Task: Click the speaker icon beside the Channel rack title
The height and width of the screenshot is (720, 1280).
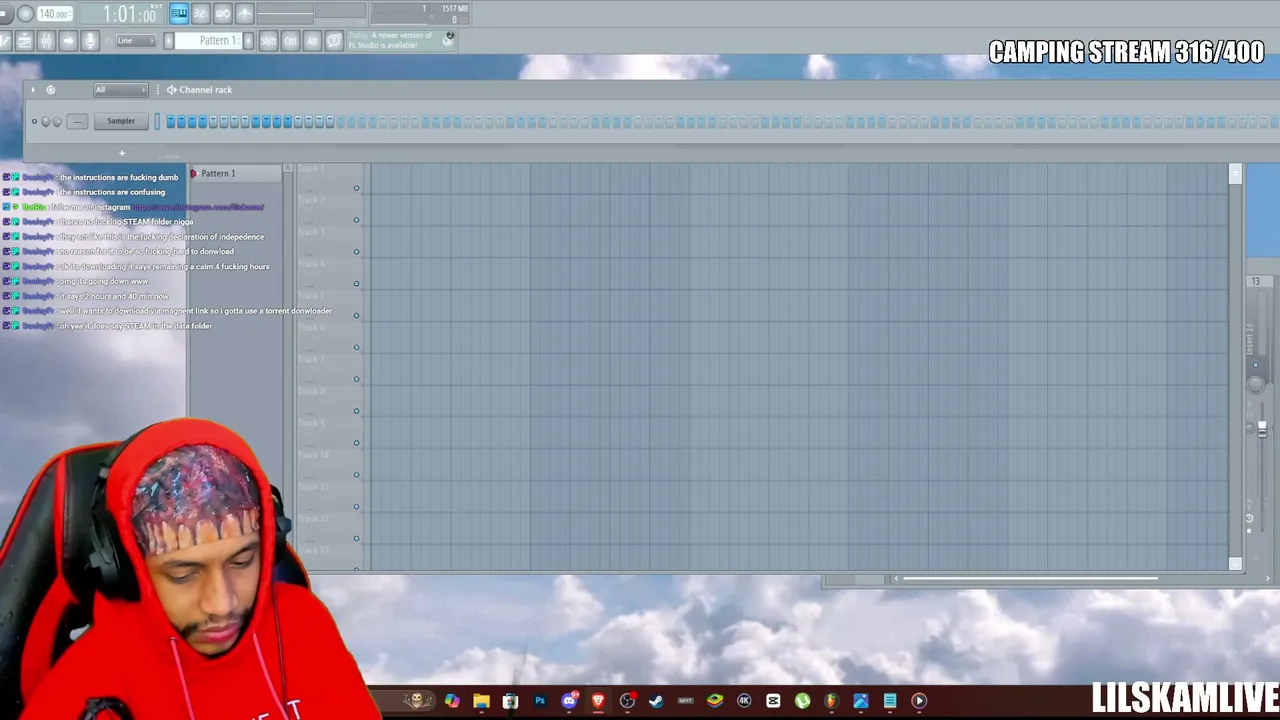Action: [x=171, y=90]
